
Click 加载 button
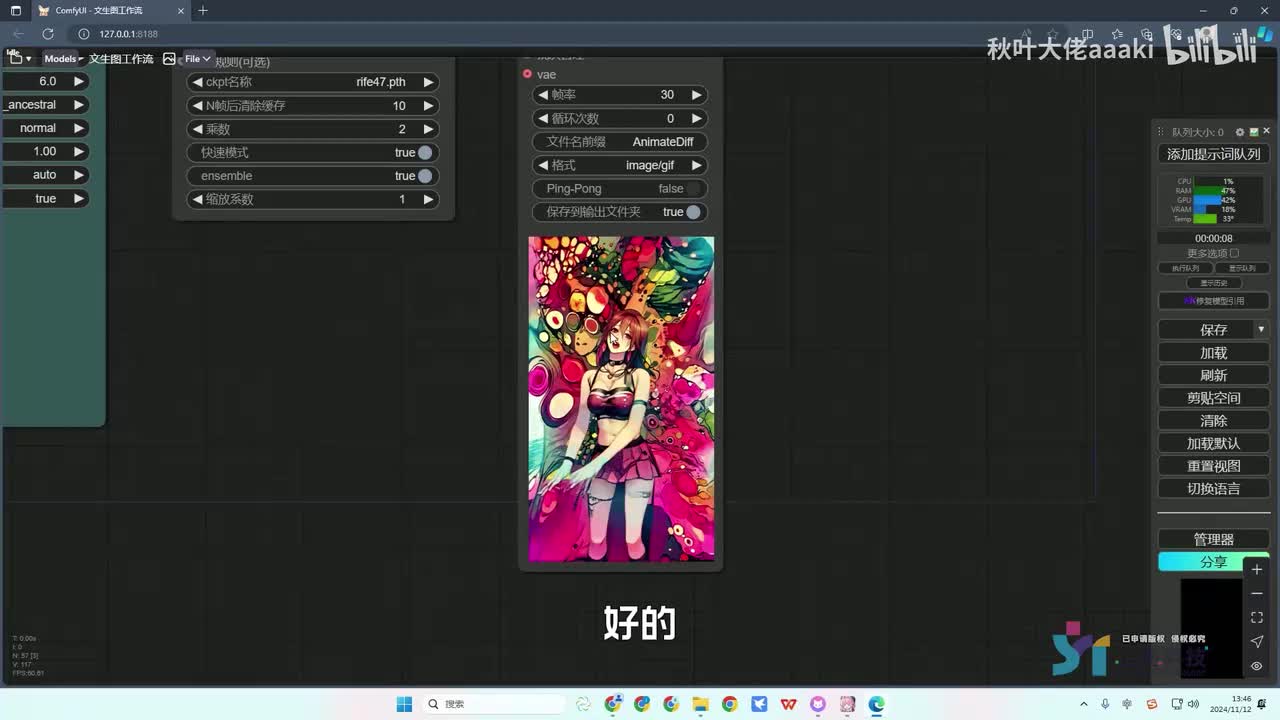(x=1213, y=353)
